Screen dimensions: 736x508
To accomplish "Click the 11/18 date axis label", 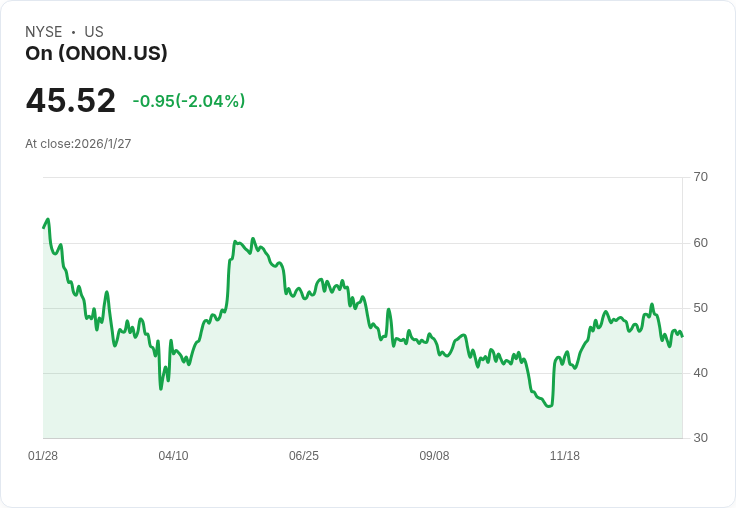I will (x=565, y=455).
